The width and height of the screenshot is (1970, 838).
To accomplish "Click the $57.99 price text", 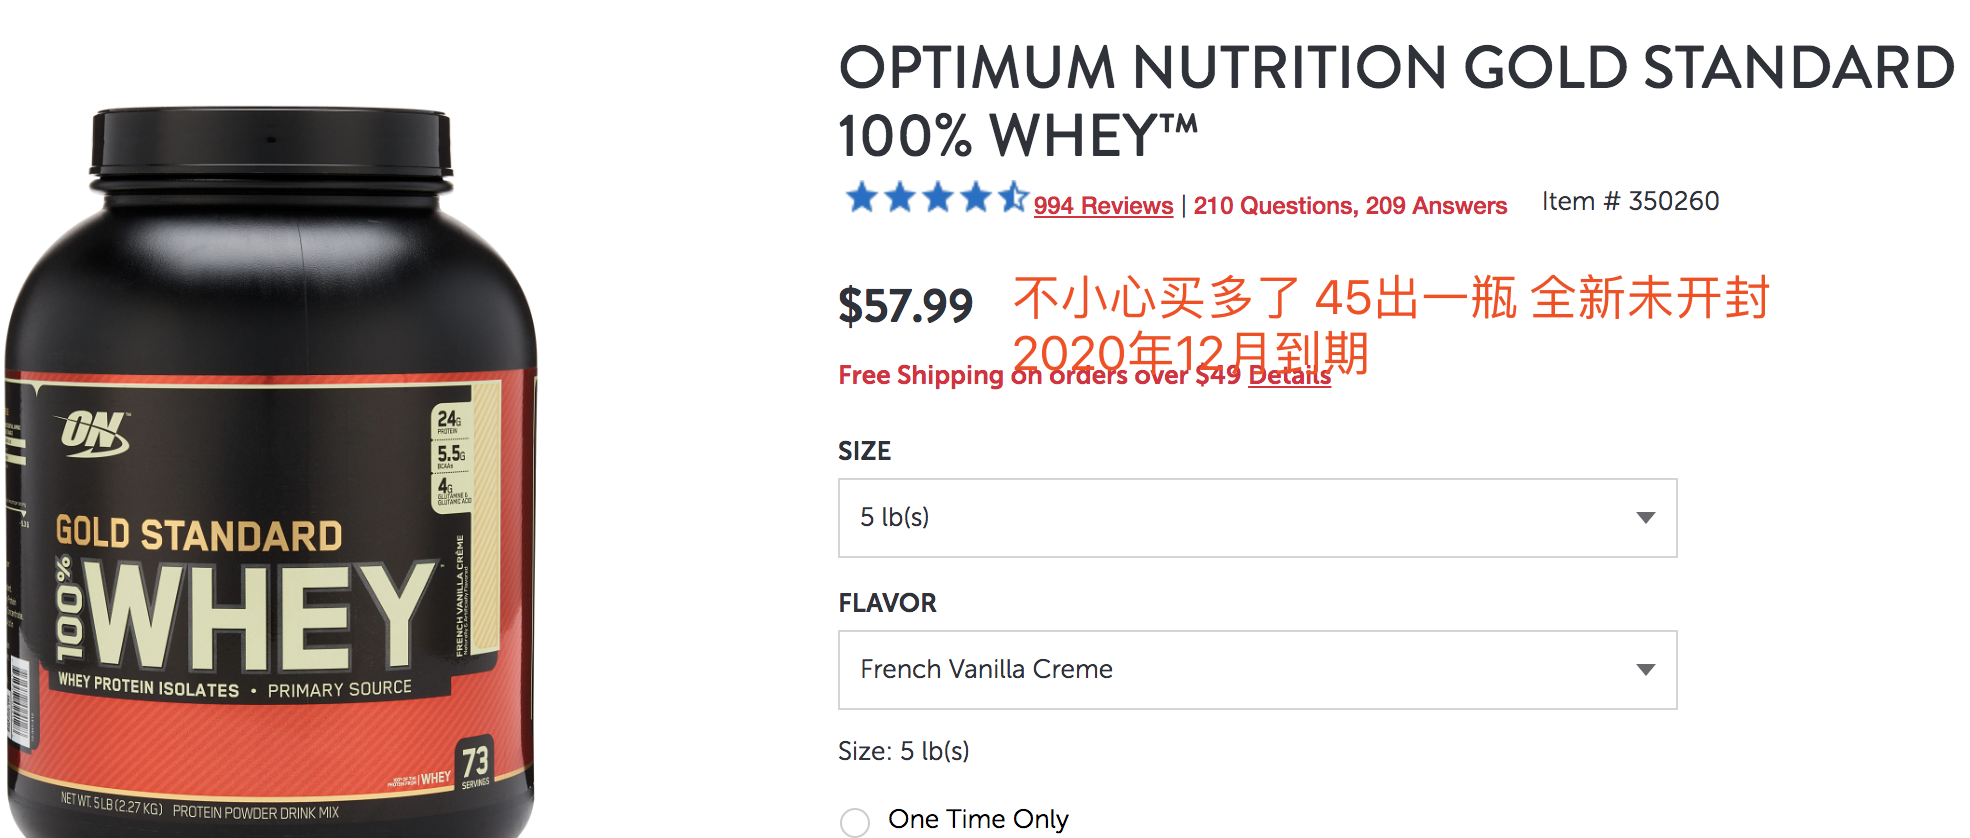I will [905, 306].
